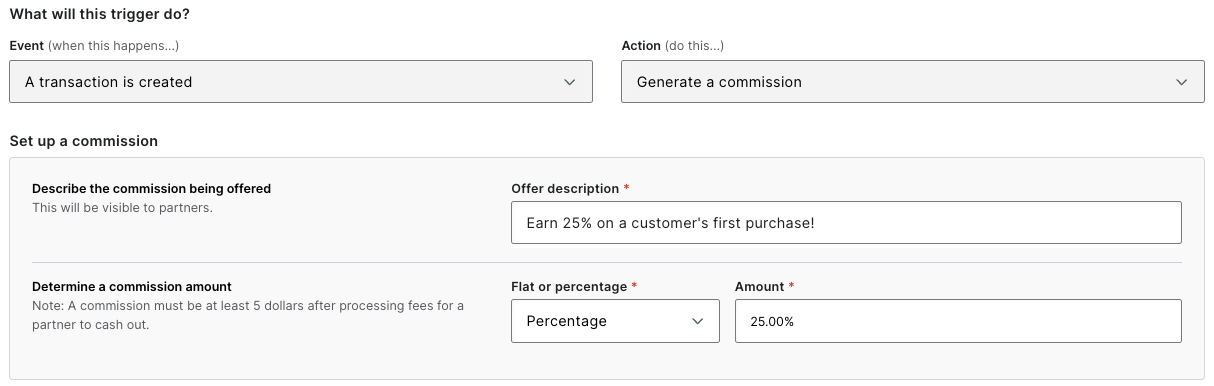Click the note about five dollar minimum commission

[248, 315]
